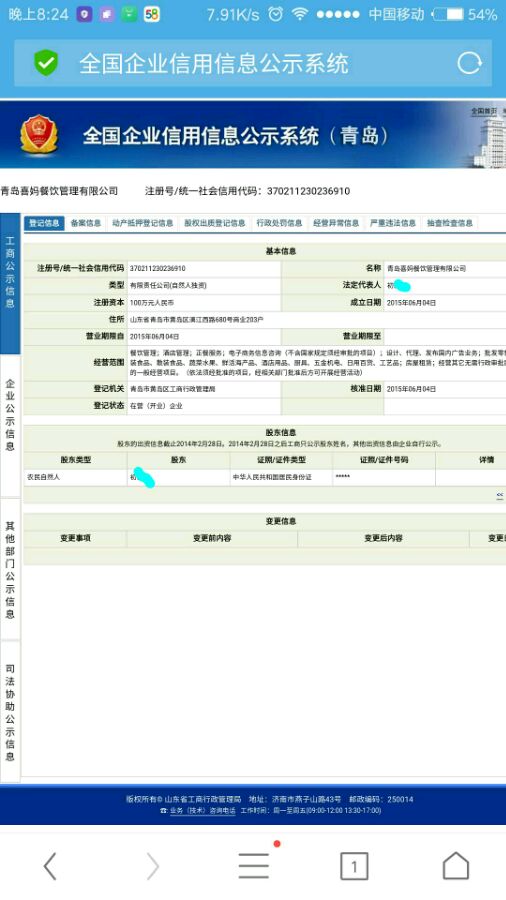Click the 业务（技术）咨询电话 footer link
The height and width of the screenshot is (900, 506).
click(x=203, y=810)
